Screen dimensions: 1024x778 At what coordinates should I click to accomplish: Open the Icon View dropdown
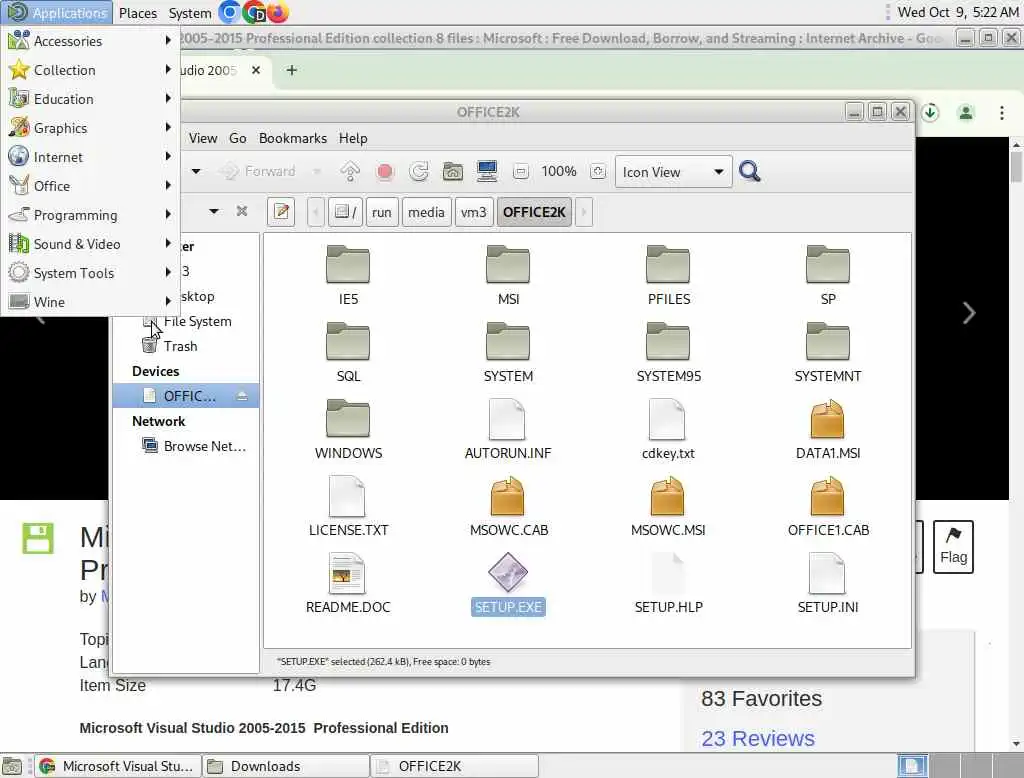tap(673, 172)
